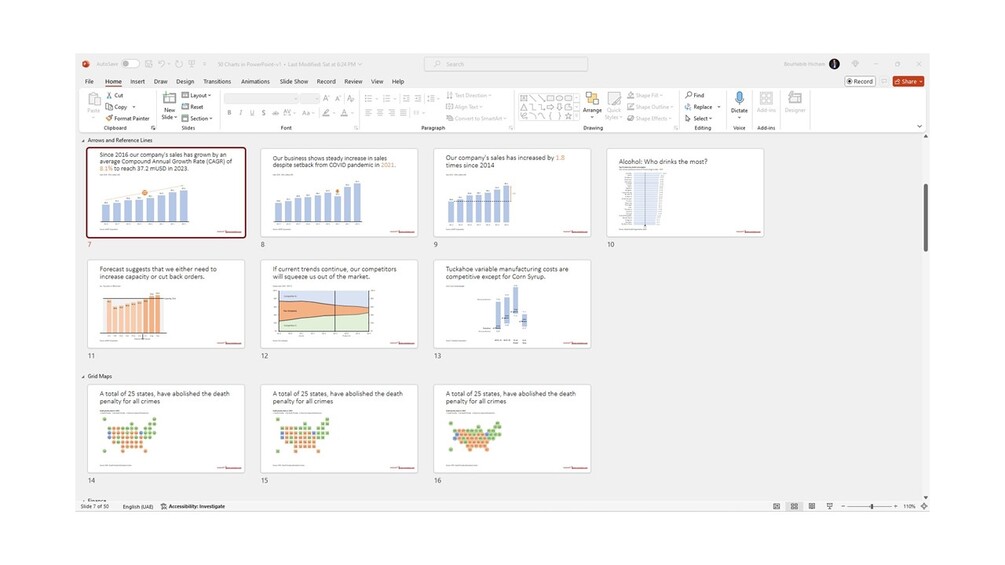Switch to the Insert tab
This screenshot has width=1005, height=565.
(x=137, y=81)
